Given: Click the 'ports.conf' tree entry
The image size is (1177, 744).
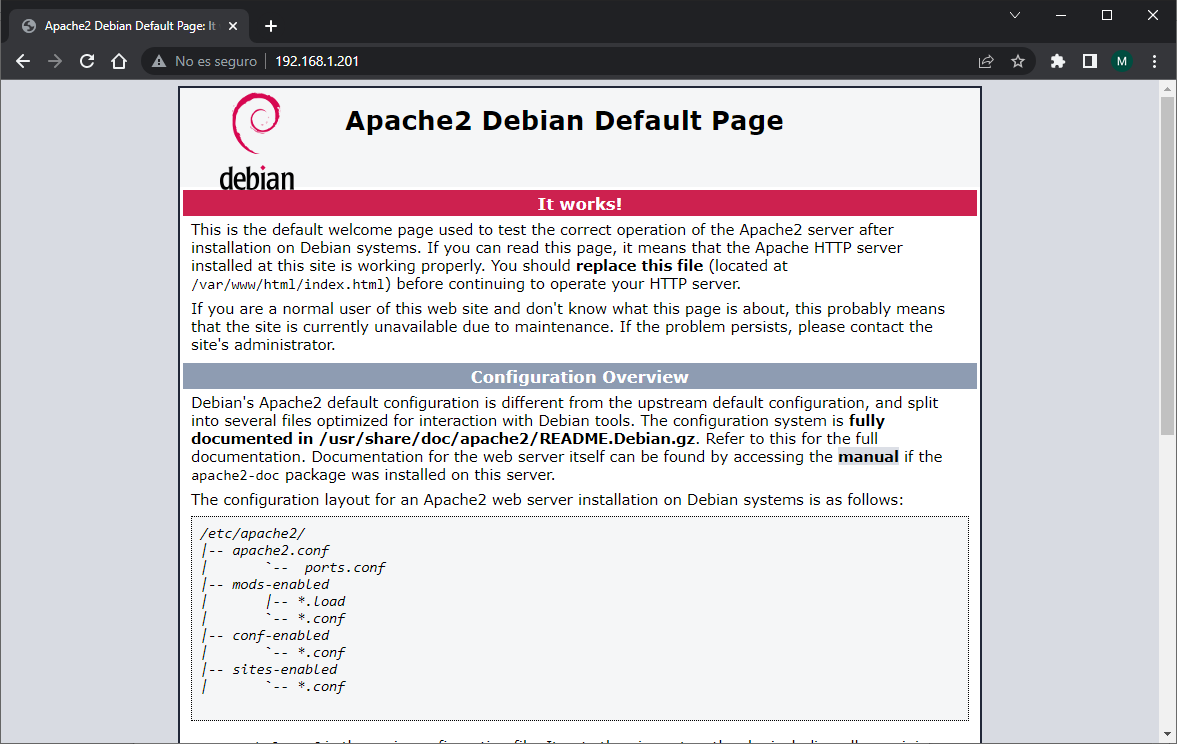Looking at the screenshot, I should click(345, 568).
